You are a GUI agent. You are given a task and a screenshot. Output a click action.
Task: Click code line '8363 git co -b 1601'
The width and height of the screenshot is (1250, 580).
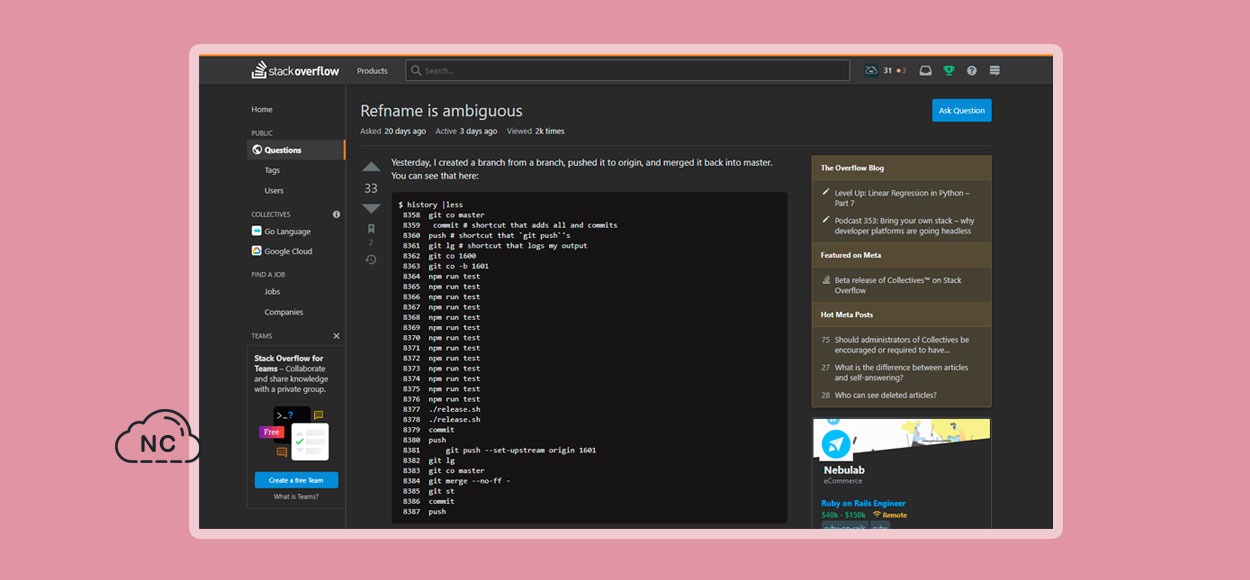point(445,266)
